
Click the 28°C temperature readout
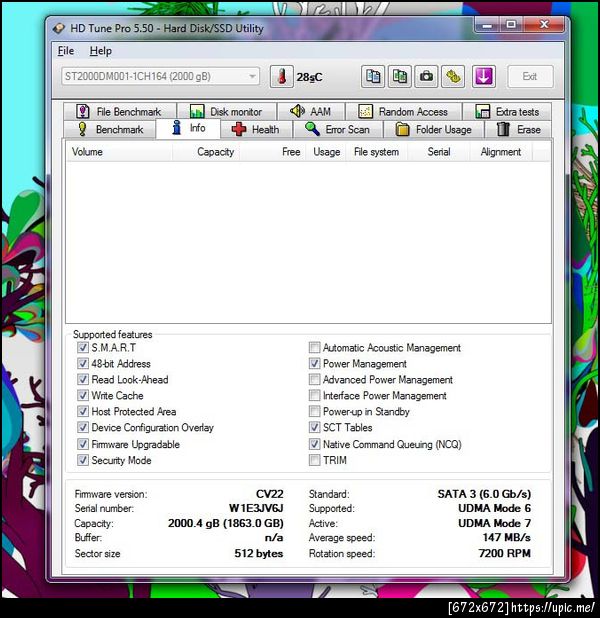click(x=309, y=77)
